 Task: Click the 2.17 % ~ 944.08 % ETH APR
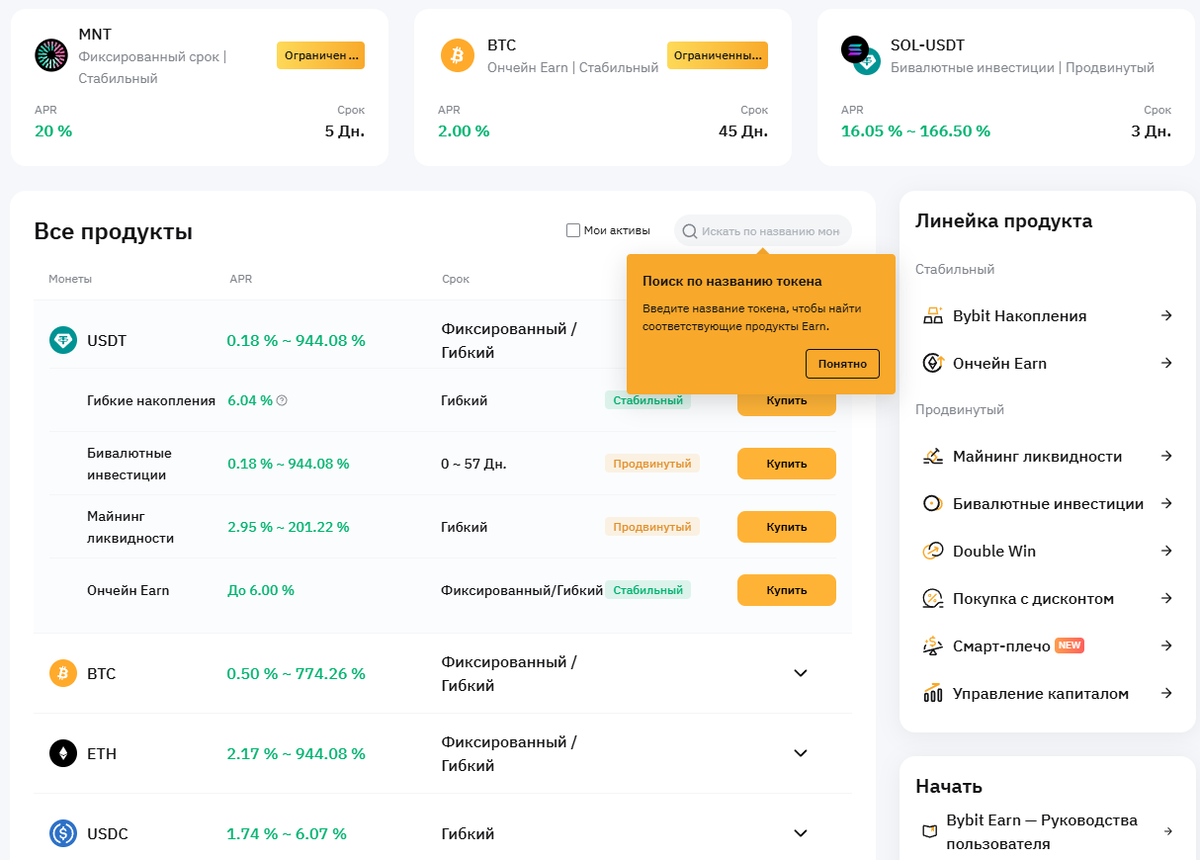(296, 753)
